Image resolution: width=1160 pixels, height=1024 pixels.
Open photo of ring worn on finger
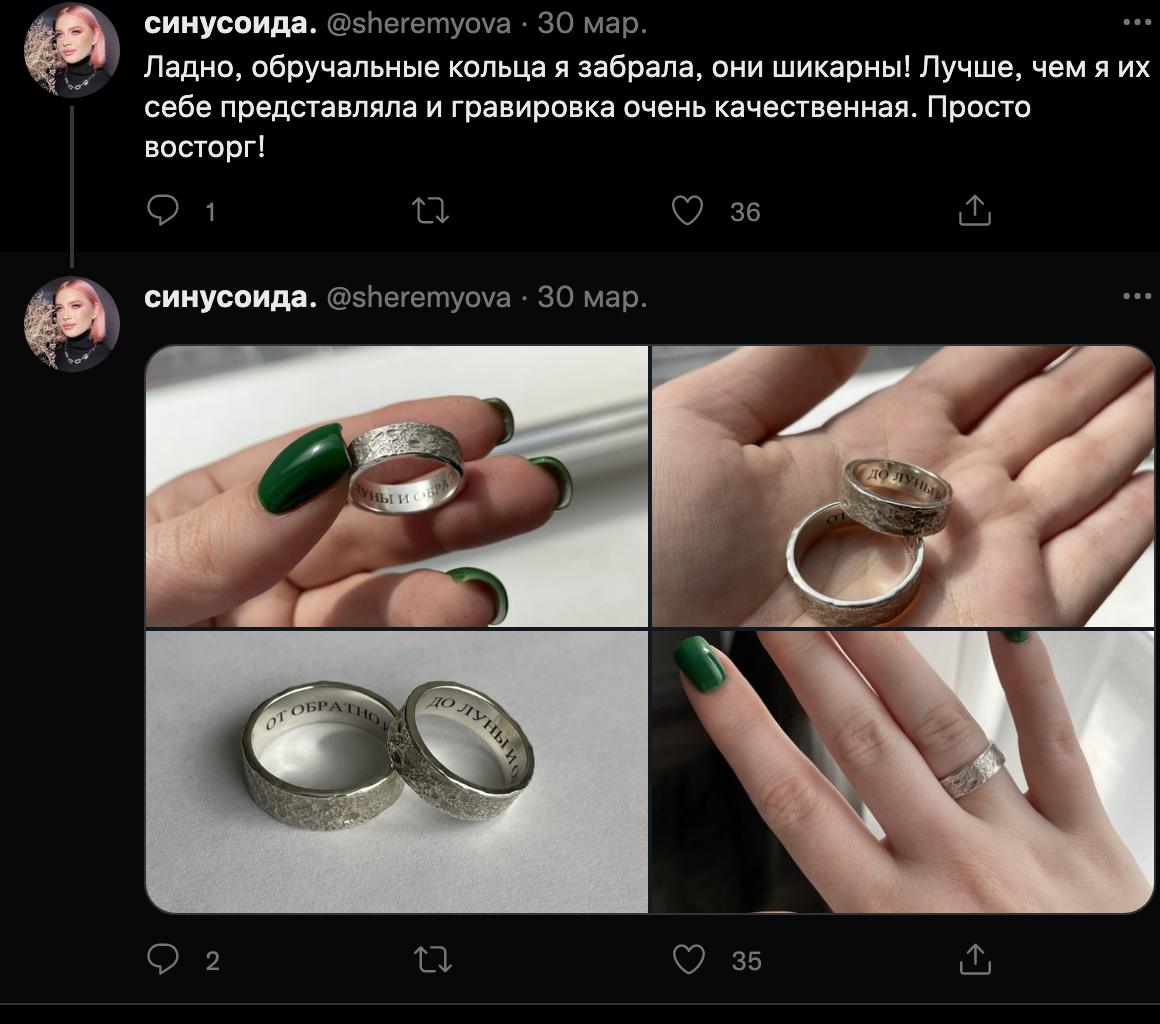(x=903, y=771)
